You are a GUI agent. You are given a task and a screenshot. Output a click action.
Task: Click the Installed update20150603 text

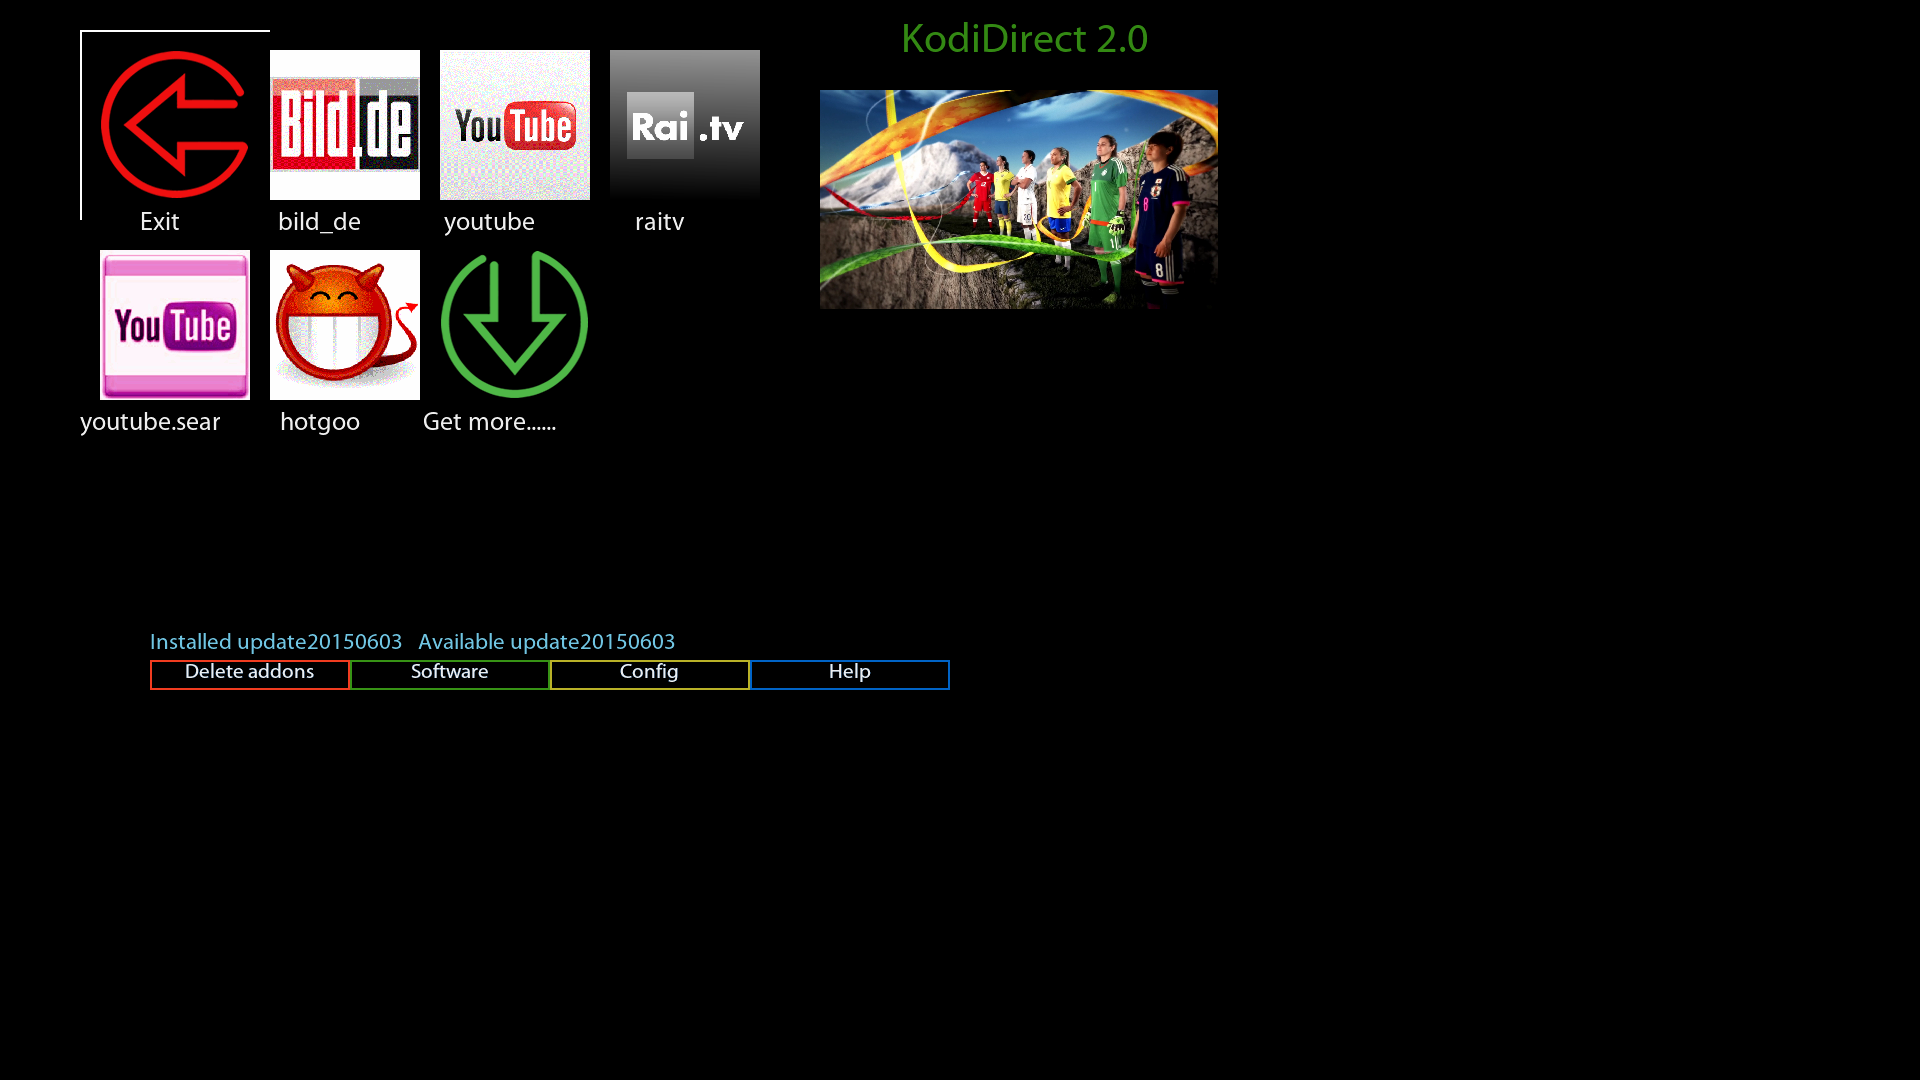pos(276,643)
